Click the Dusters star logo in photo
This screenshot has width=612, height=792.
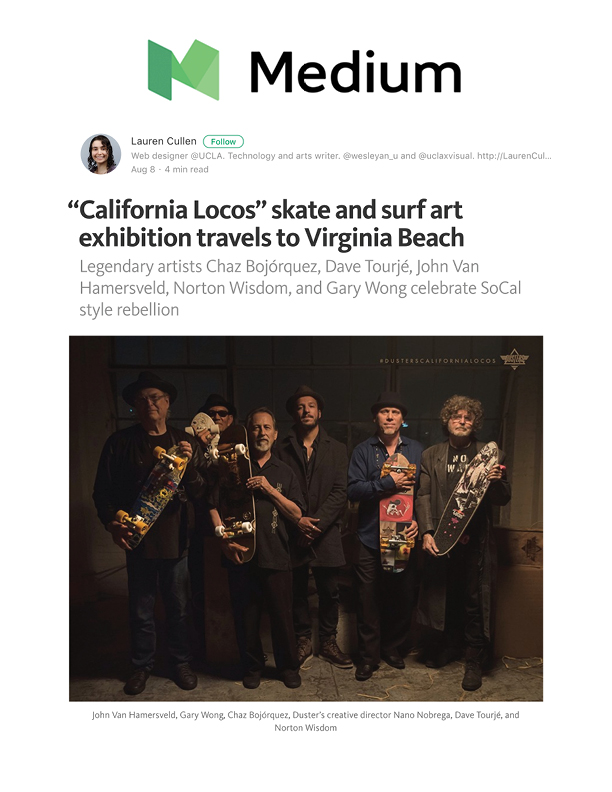pos(514,359)
